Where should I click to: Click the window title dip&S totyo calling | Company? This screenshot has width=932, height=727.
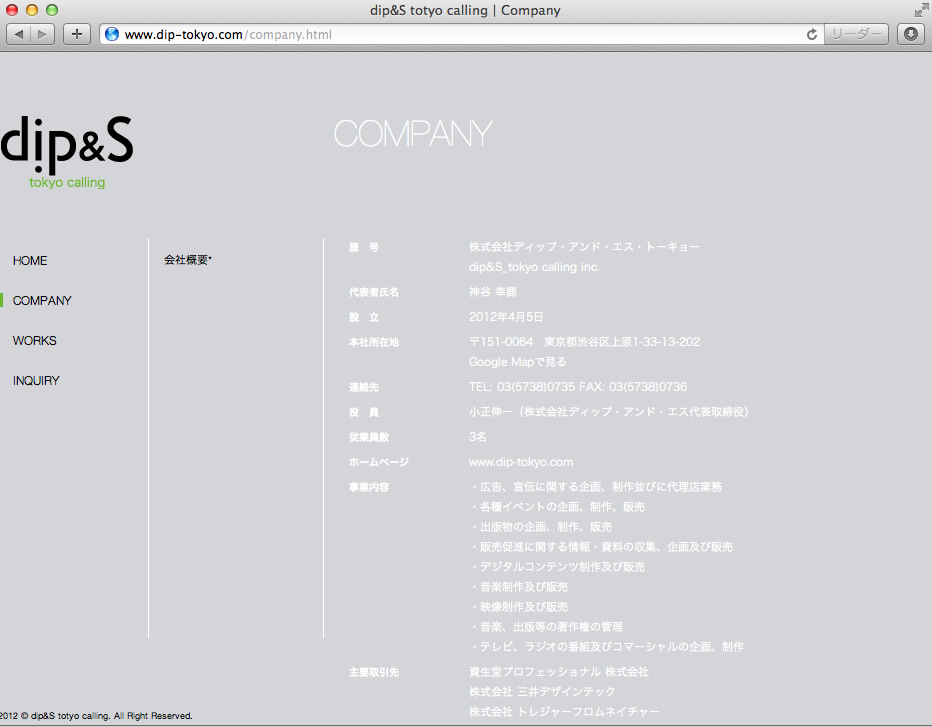(x=465, y=10)
